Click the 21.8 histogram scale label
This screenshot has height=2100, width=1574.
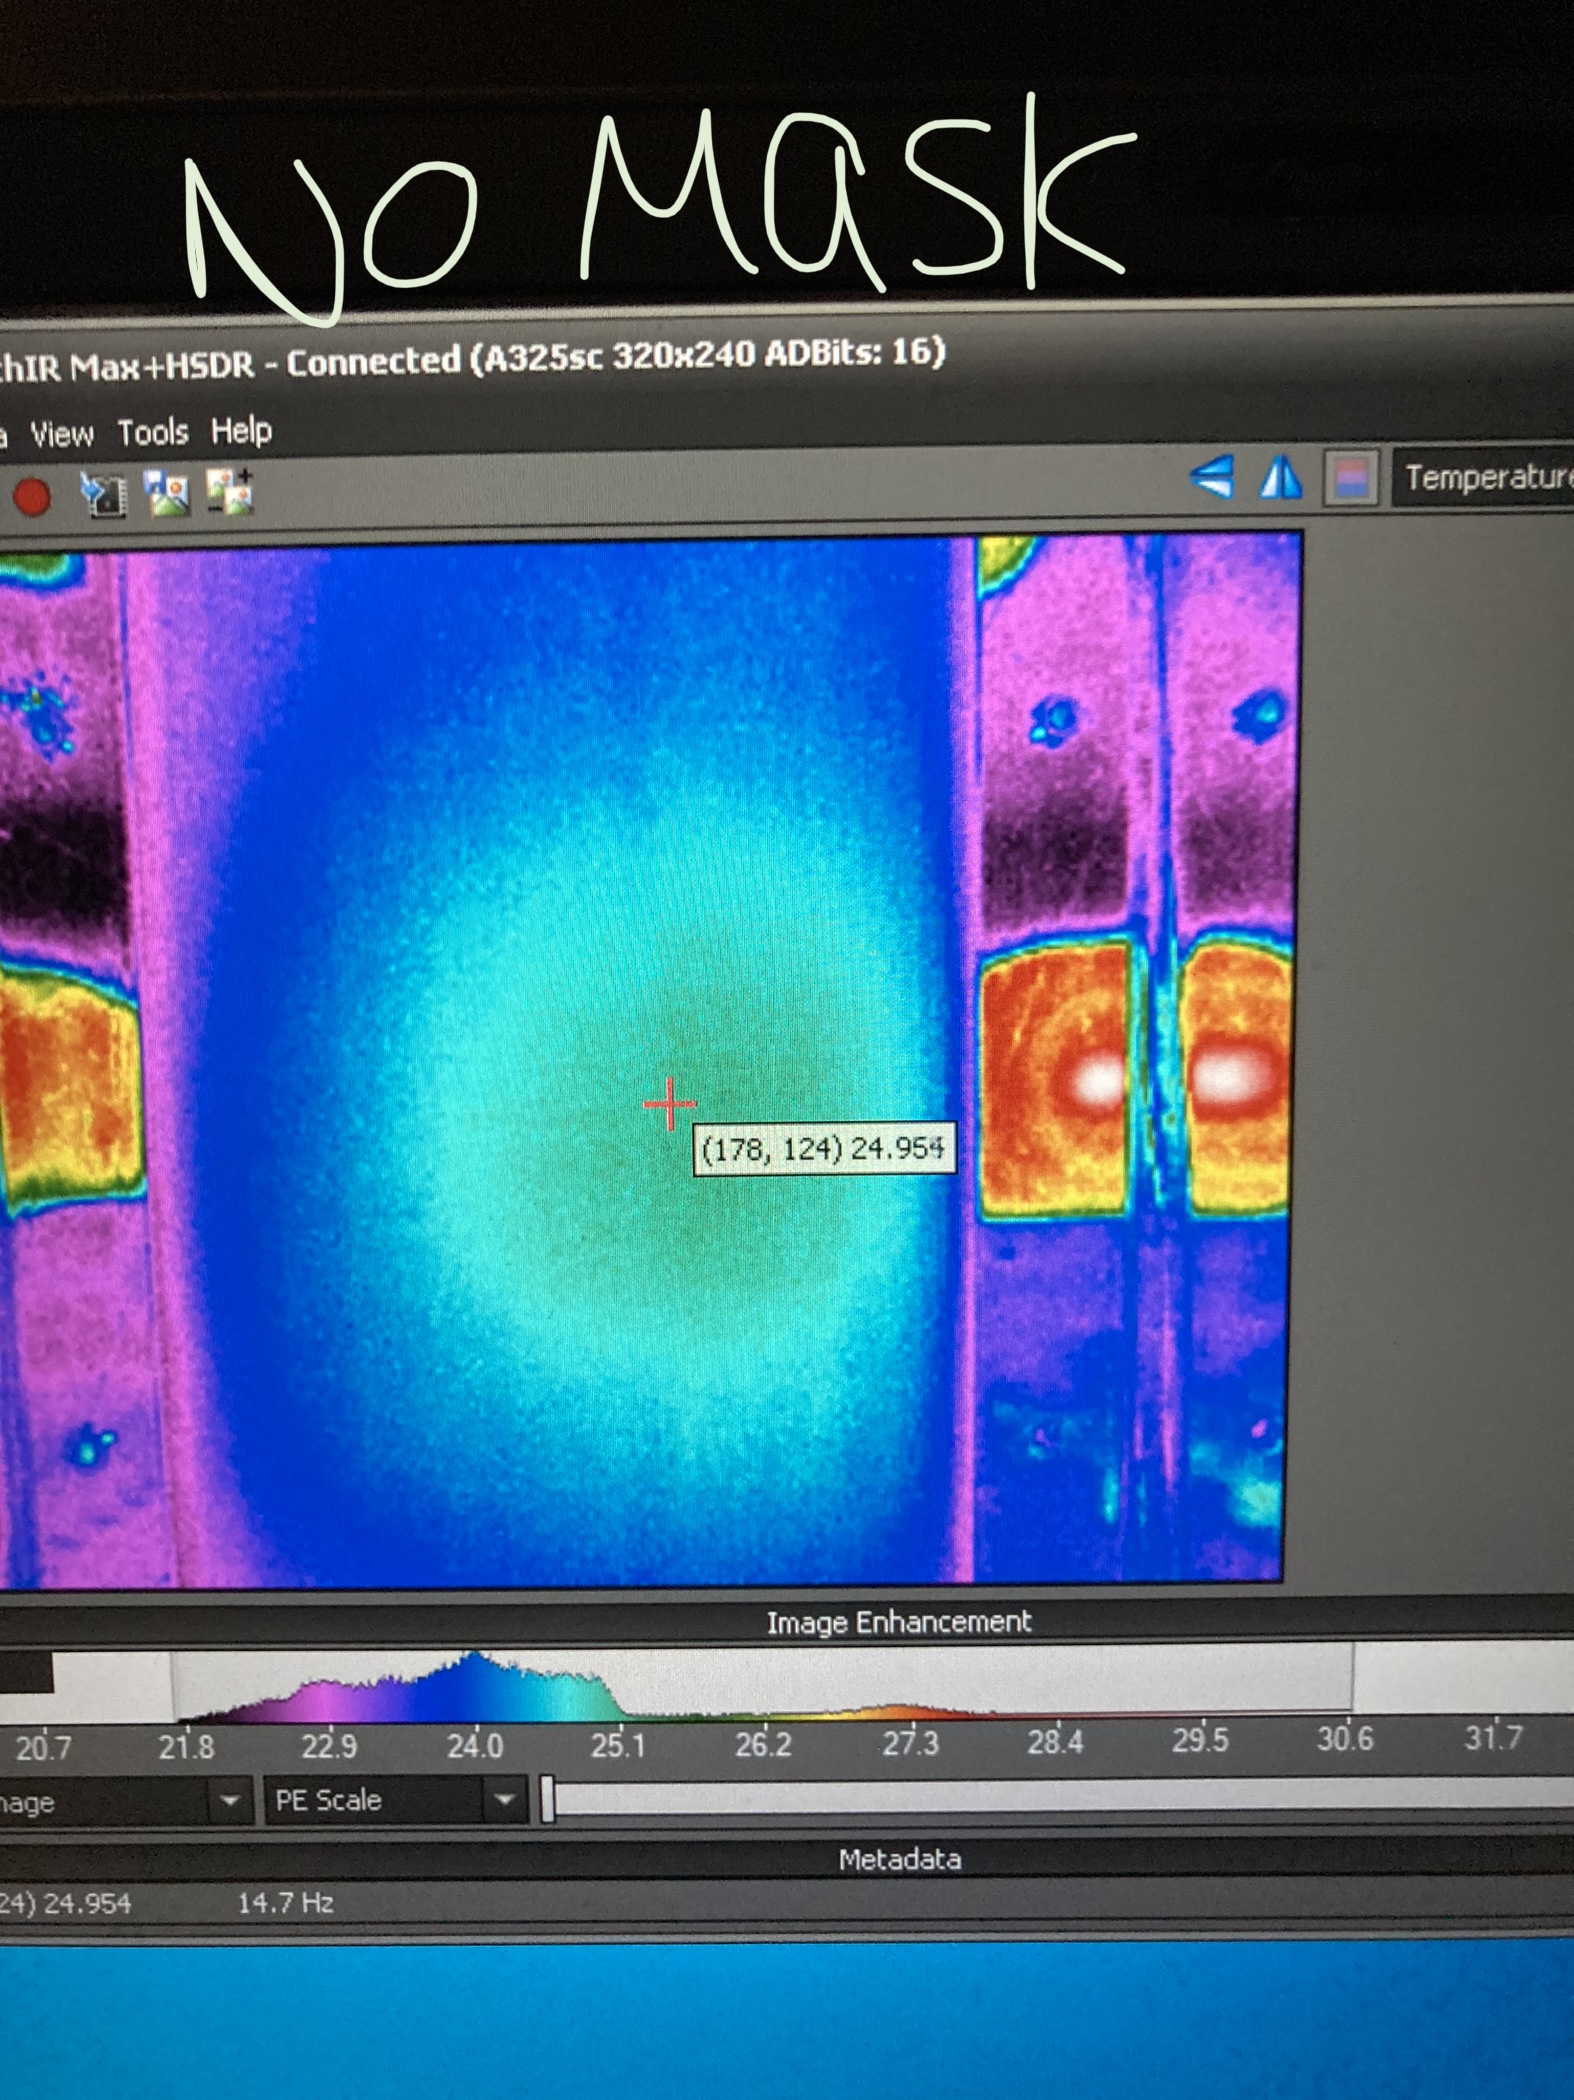pyautogui.click(x=186, y=1747)
